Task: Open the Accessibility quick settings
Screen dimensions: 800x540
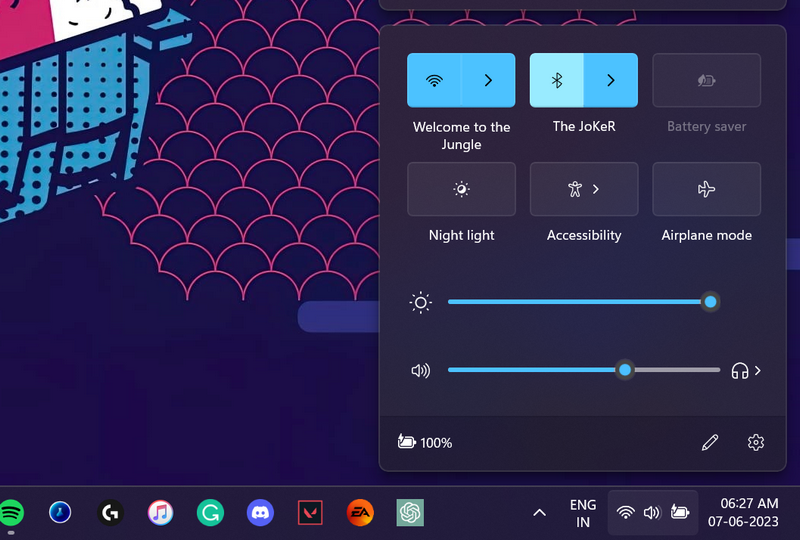Action: 584,189
